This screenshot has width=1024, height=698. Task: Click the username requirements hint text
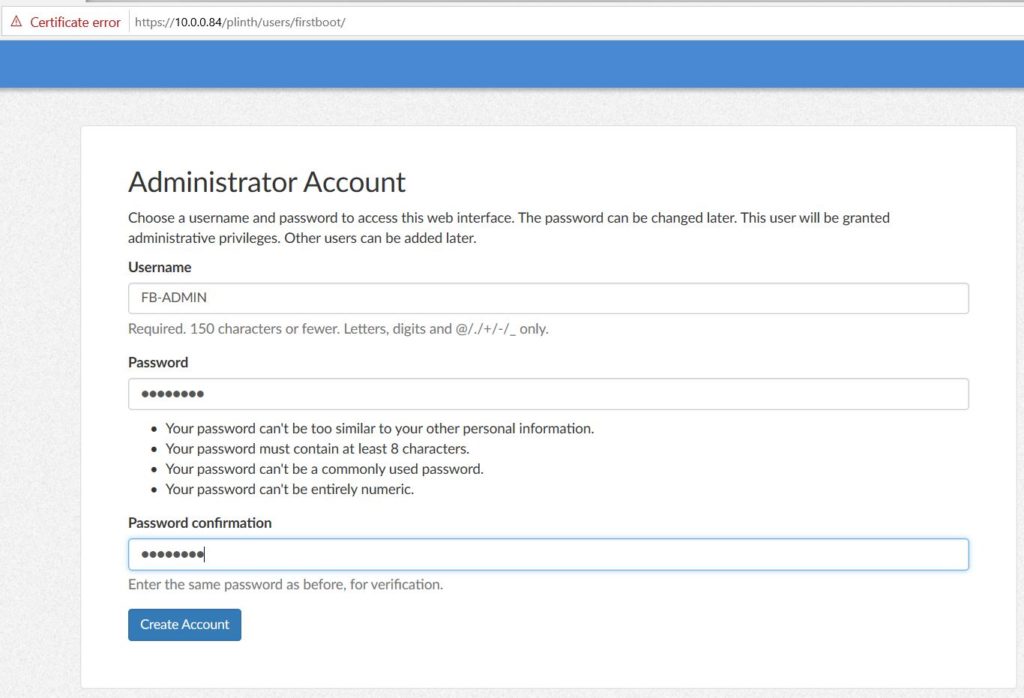338,328
